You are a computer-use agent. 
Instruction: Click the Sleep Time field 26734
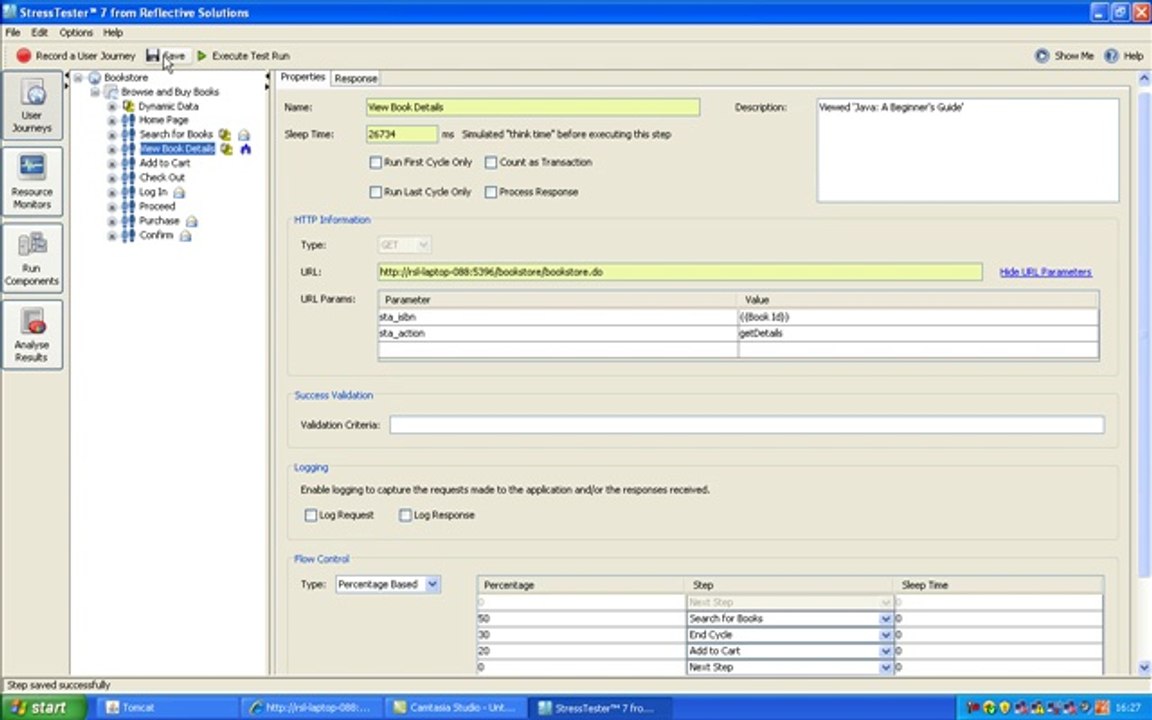[402, 134]
